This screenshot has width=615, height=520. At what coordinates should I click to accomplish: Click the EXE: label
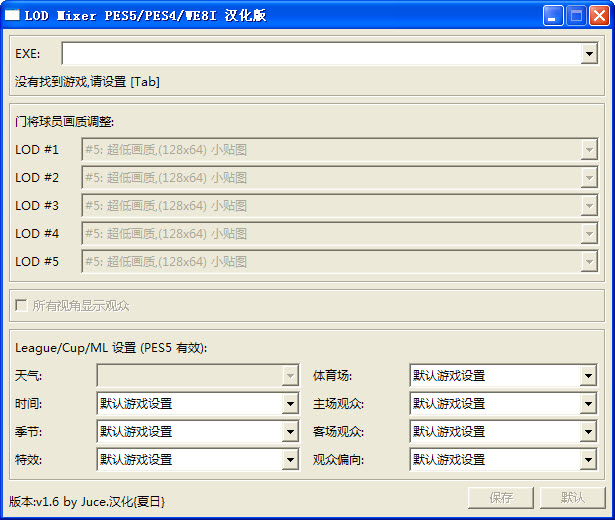click(x=27, y=53)
